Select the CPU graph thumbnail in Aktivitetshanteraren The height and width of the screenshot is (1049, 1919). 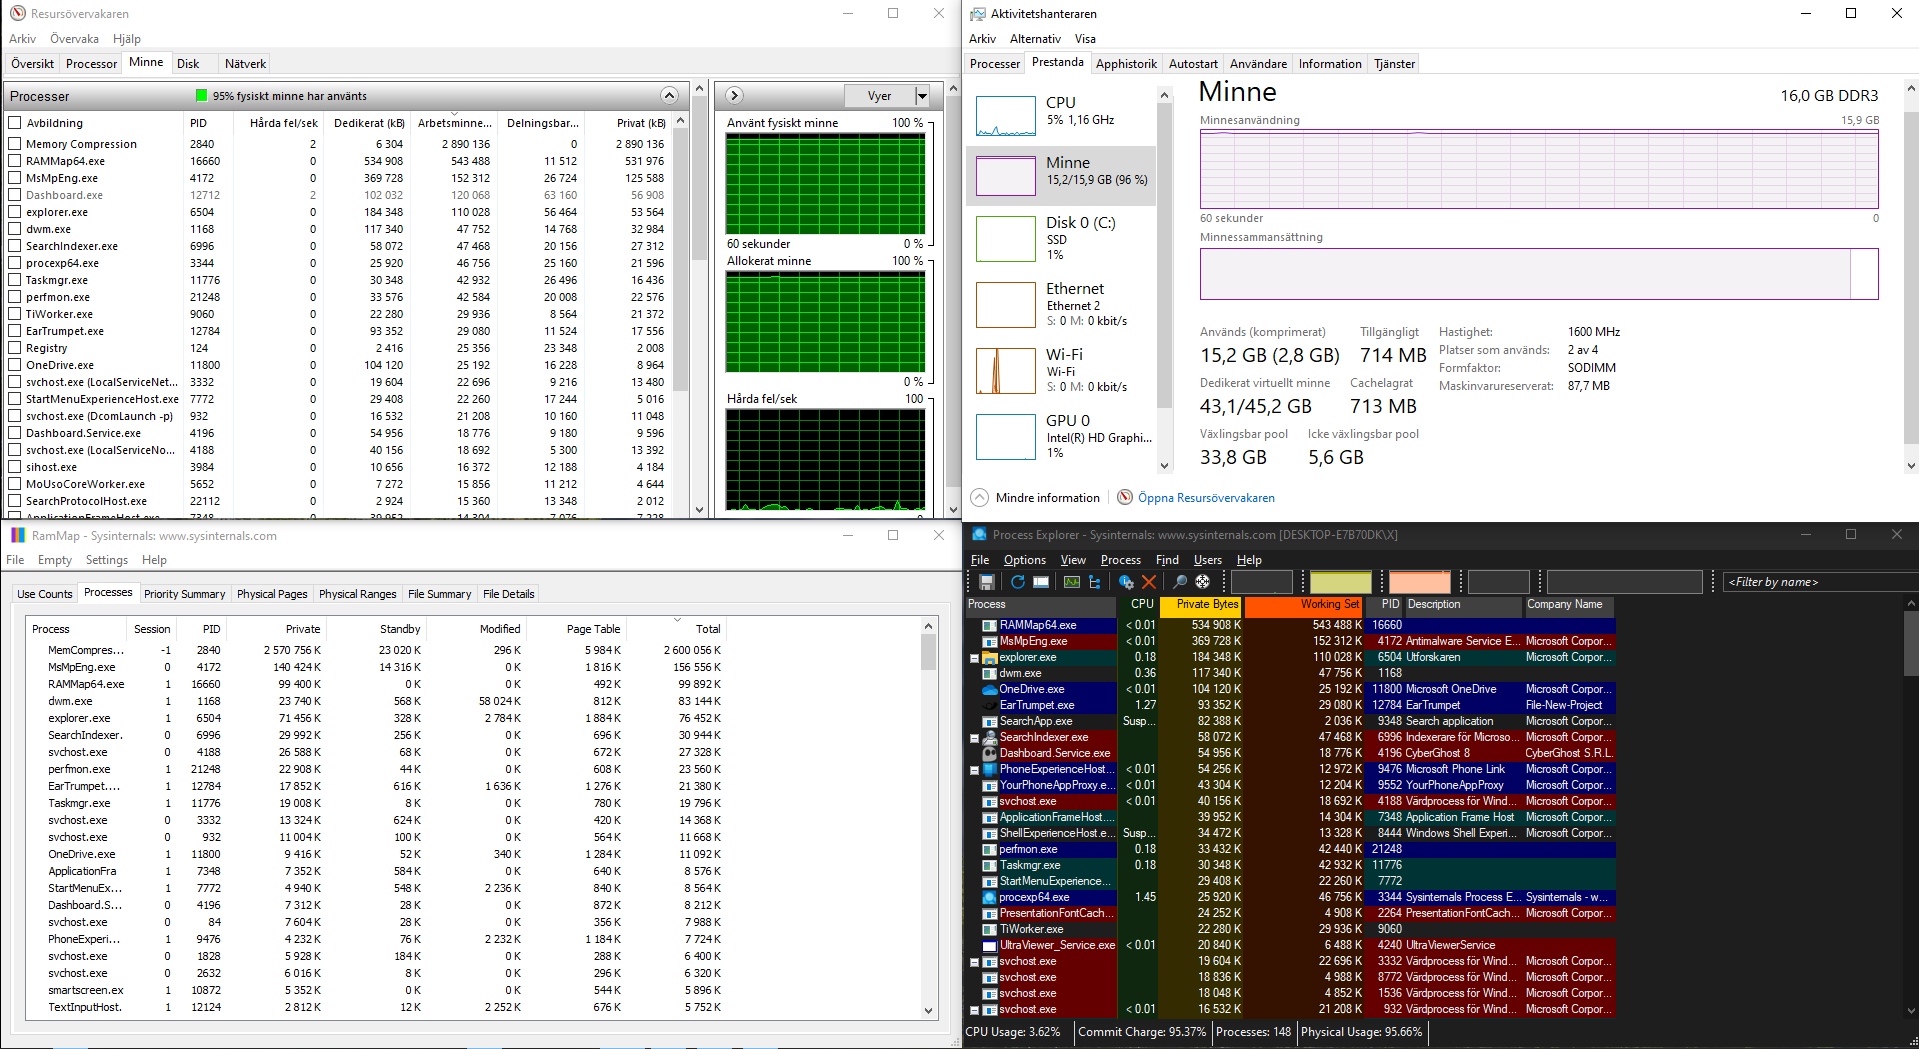(1005, 116)
